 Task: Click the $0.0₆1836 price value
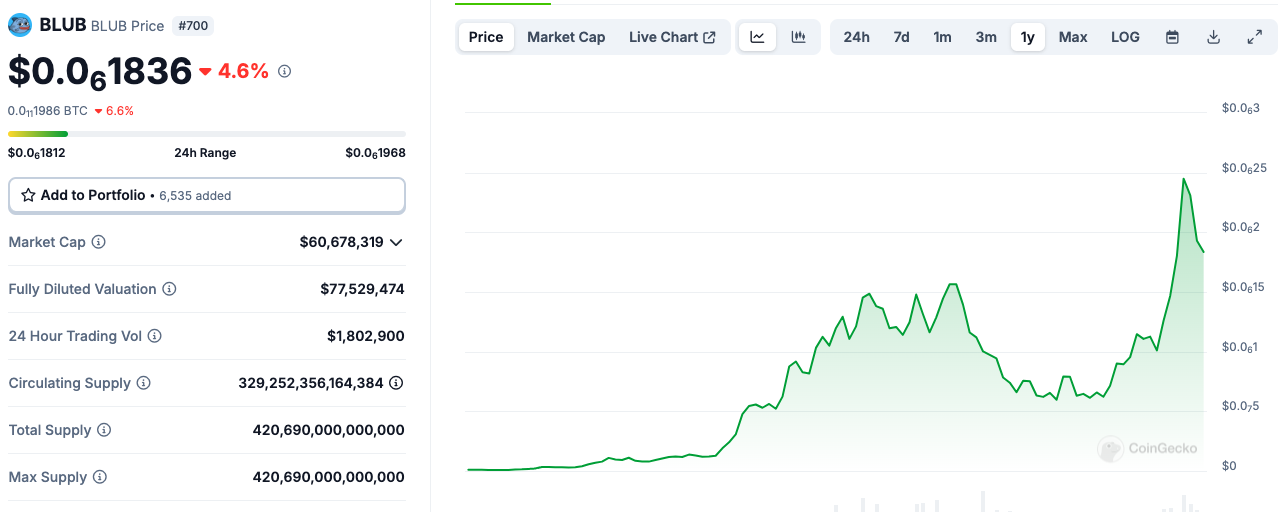click(x=100, y=72)
